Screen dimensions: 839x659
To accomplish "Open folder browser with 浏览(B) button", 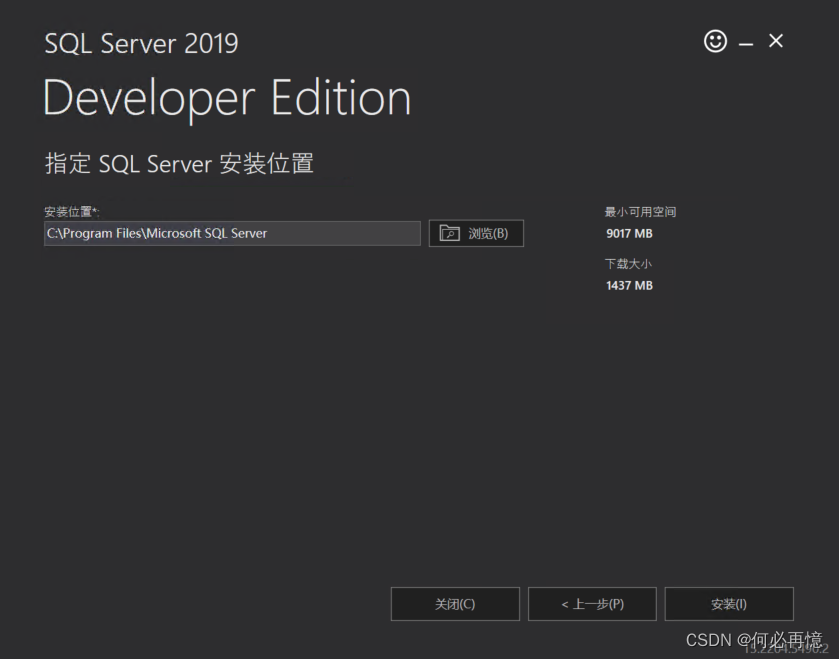I will pos(476,233).
